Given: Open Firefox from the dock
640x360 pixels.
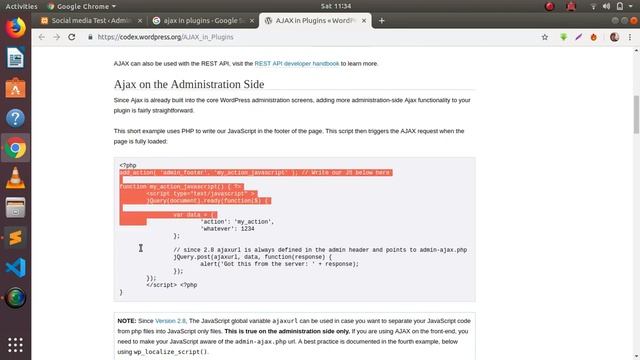Looking at the screenshot, I should point(16,28).
